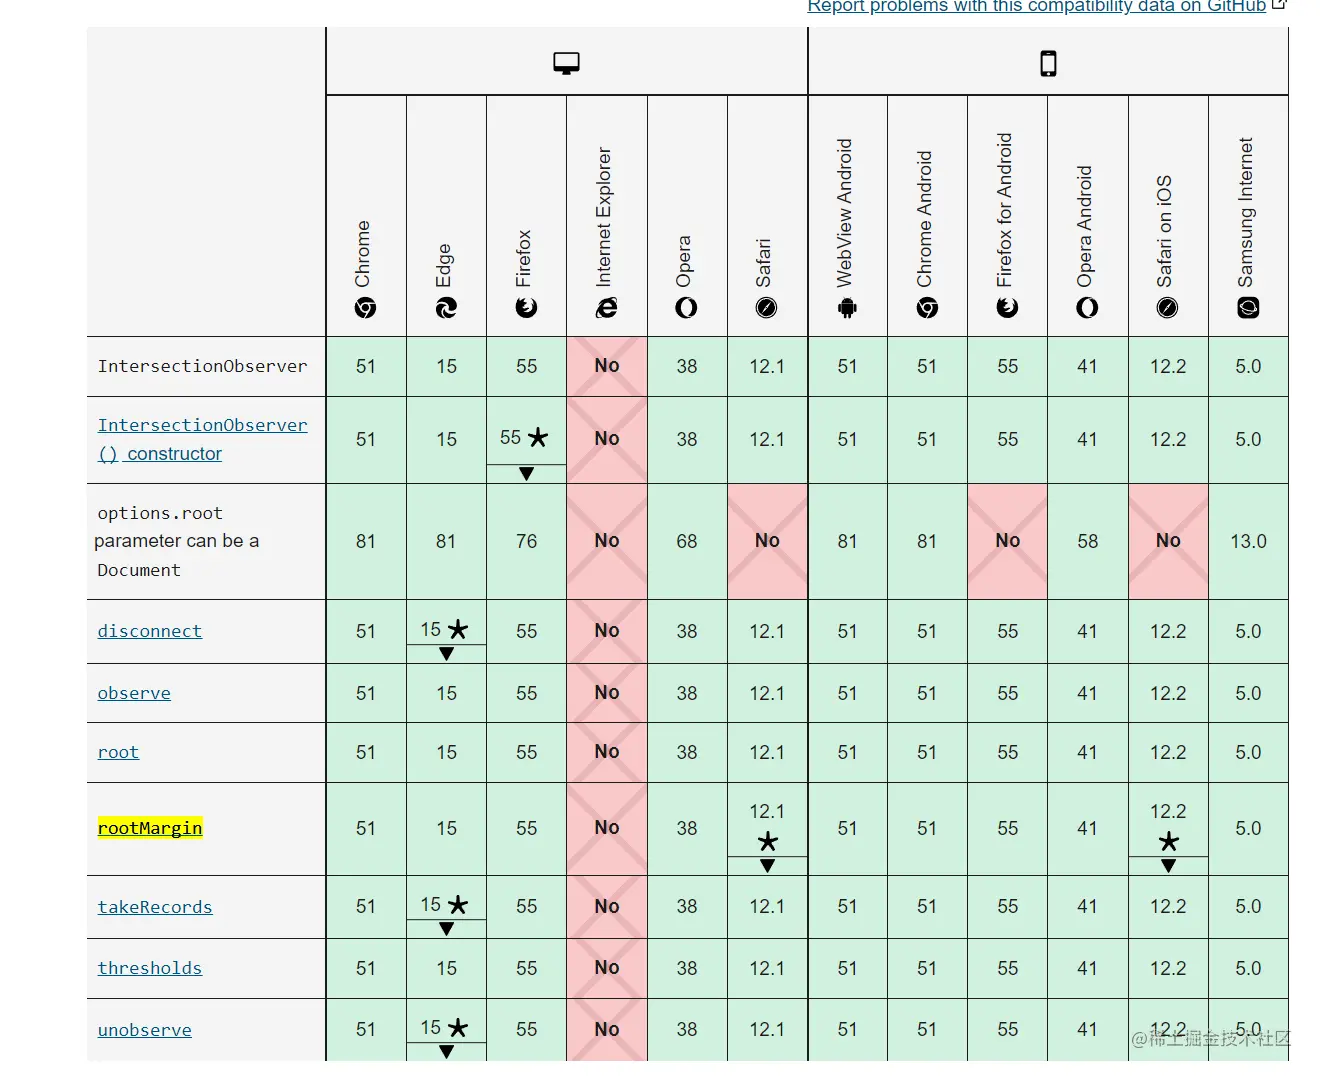The image size is (1320, 1077).
Task: Expand Edge notes for unobserve row
Action: coord(446,1052)
